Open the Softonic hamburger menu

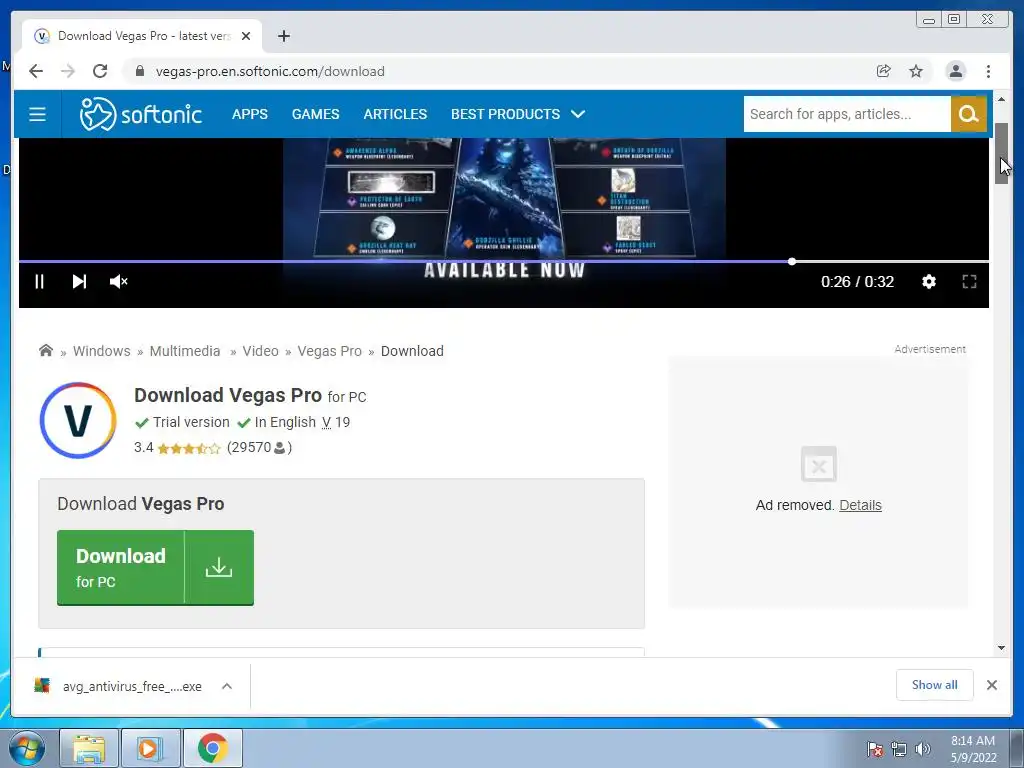point(37,114)
